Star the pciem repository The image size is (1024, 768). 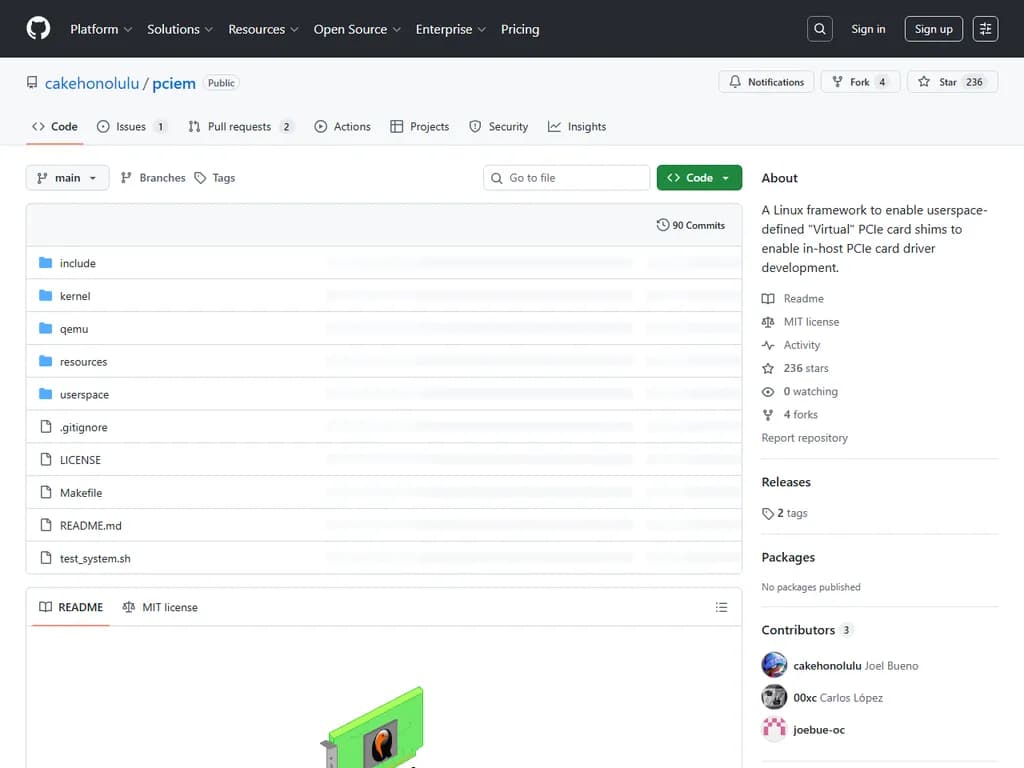point(937,82)
